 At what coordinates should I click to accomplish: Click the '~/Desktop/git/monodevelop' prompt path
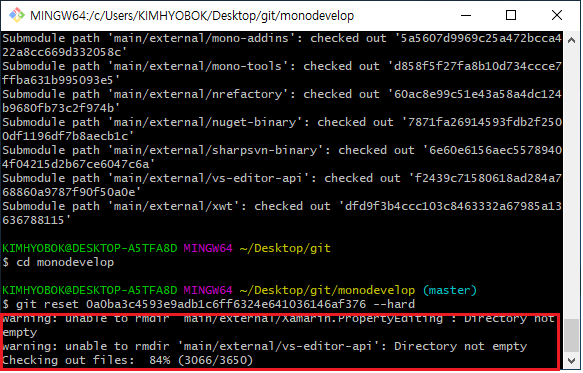point(327,290)
